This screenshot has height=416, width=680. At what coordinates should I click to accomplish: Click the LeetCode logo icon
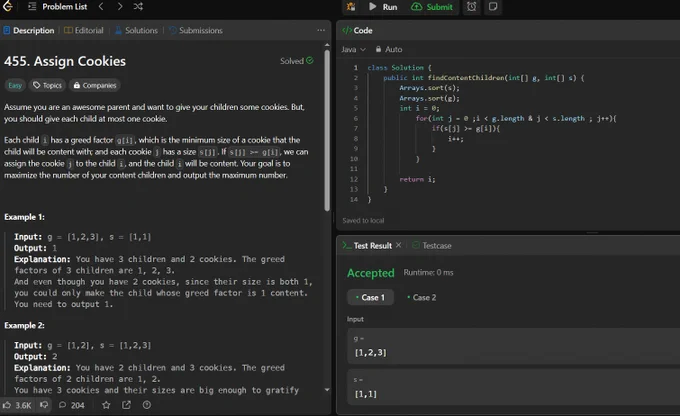tap(7, 6)
